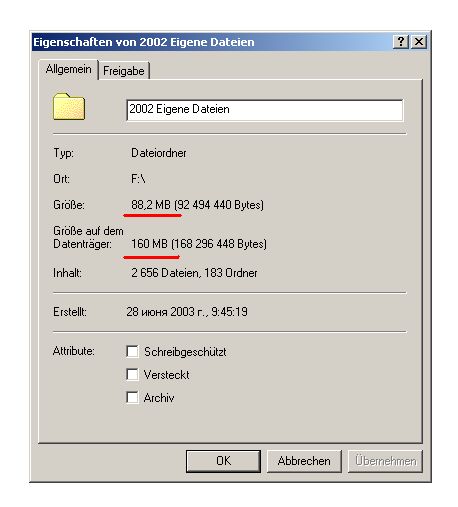Open context help with question mark button

[401, 42]
